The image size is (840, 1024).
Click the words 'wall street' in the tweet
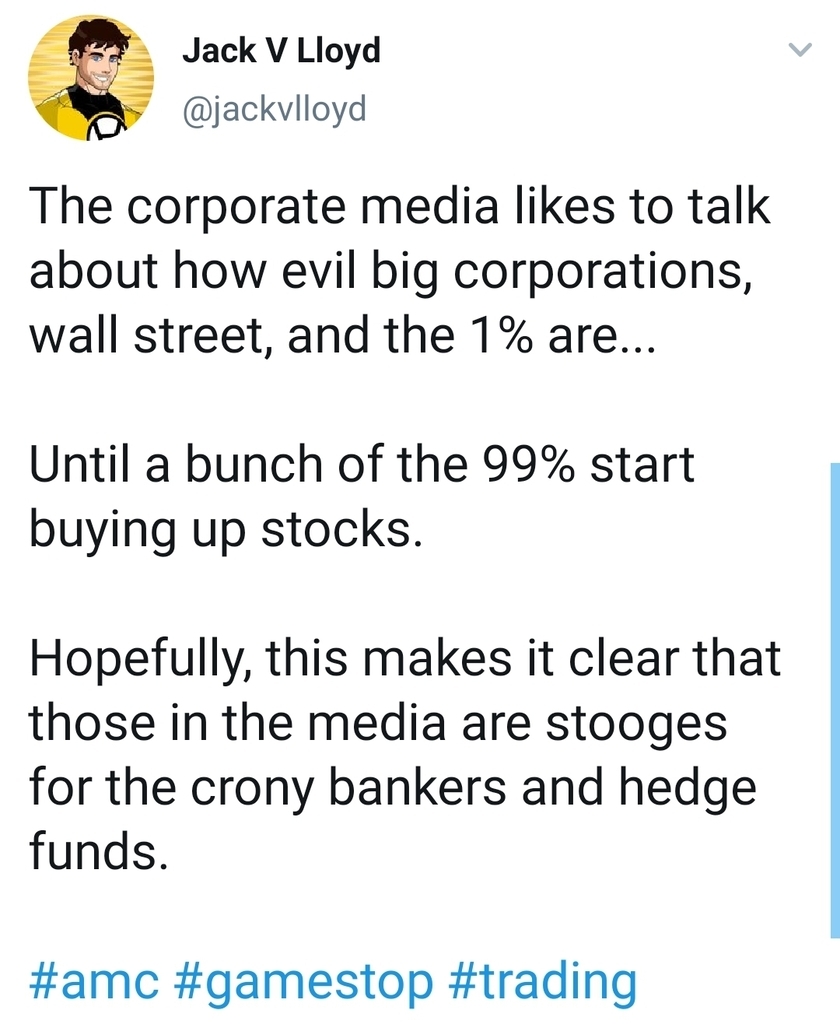click(147, 336)
